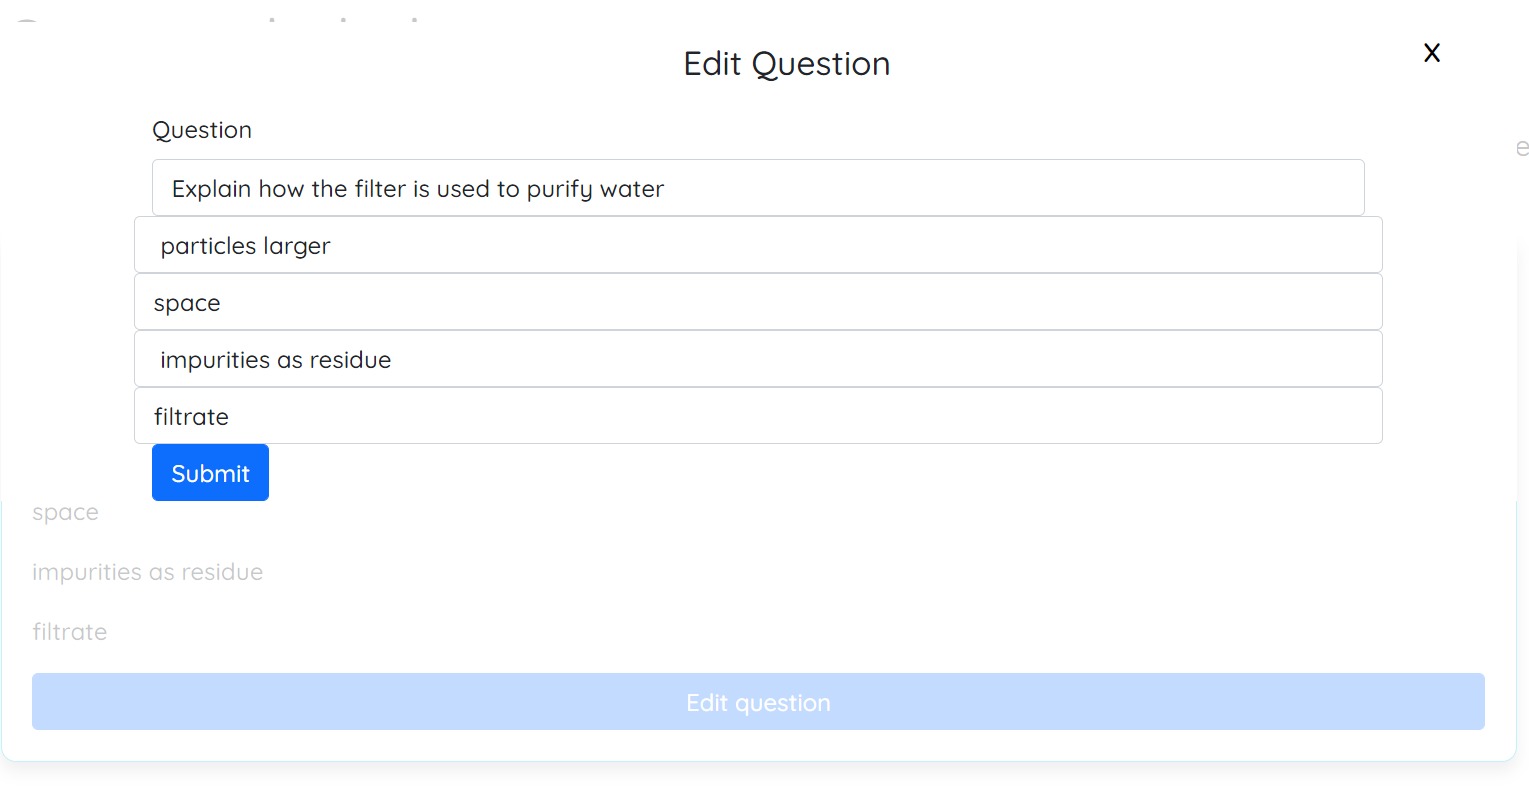1529x796 pixels.
Task: Close the Edit Question dialog with X
Action: [1431, 53]
